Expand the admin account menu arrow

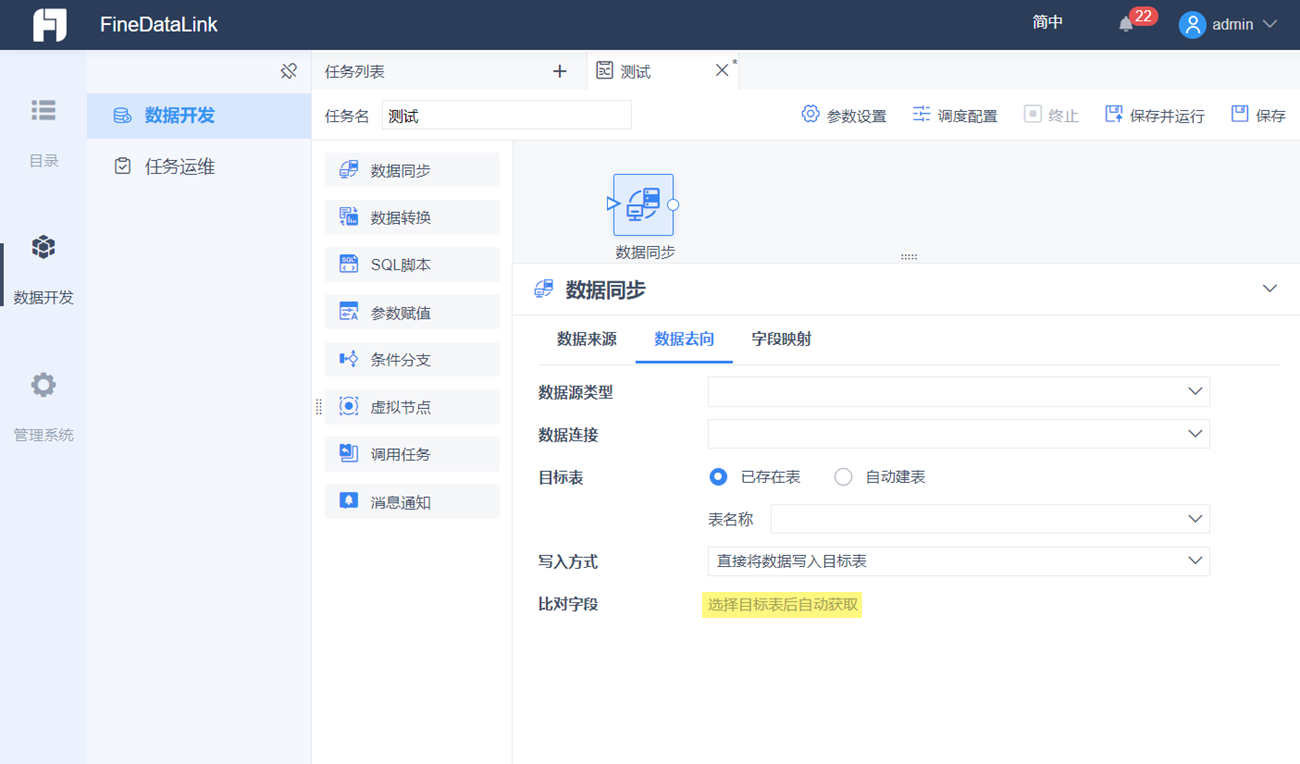tap(1270, 24)
